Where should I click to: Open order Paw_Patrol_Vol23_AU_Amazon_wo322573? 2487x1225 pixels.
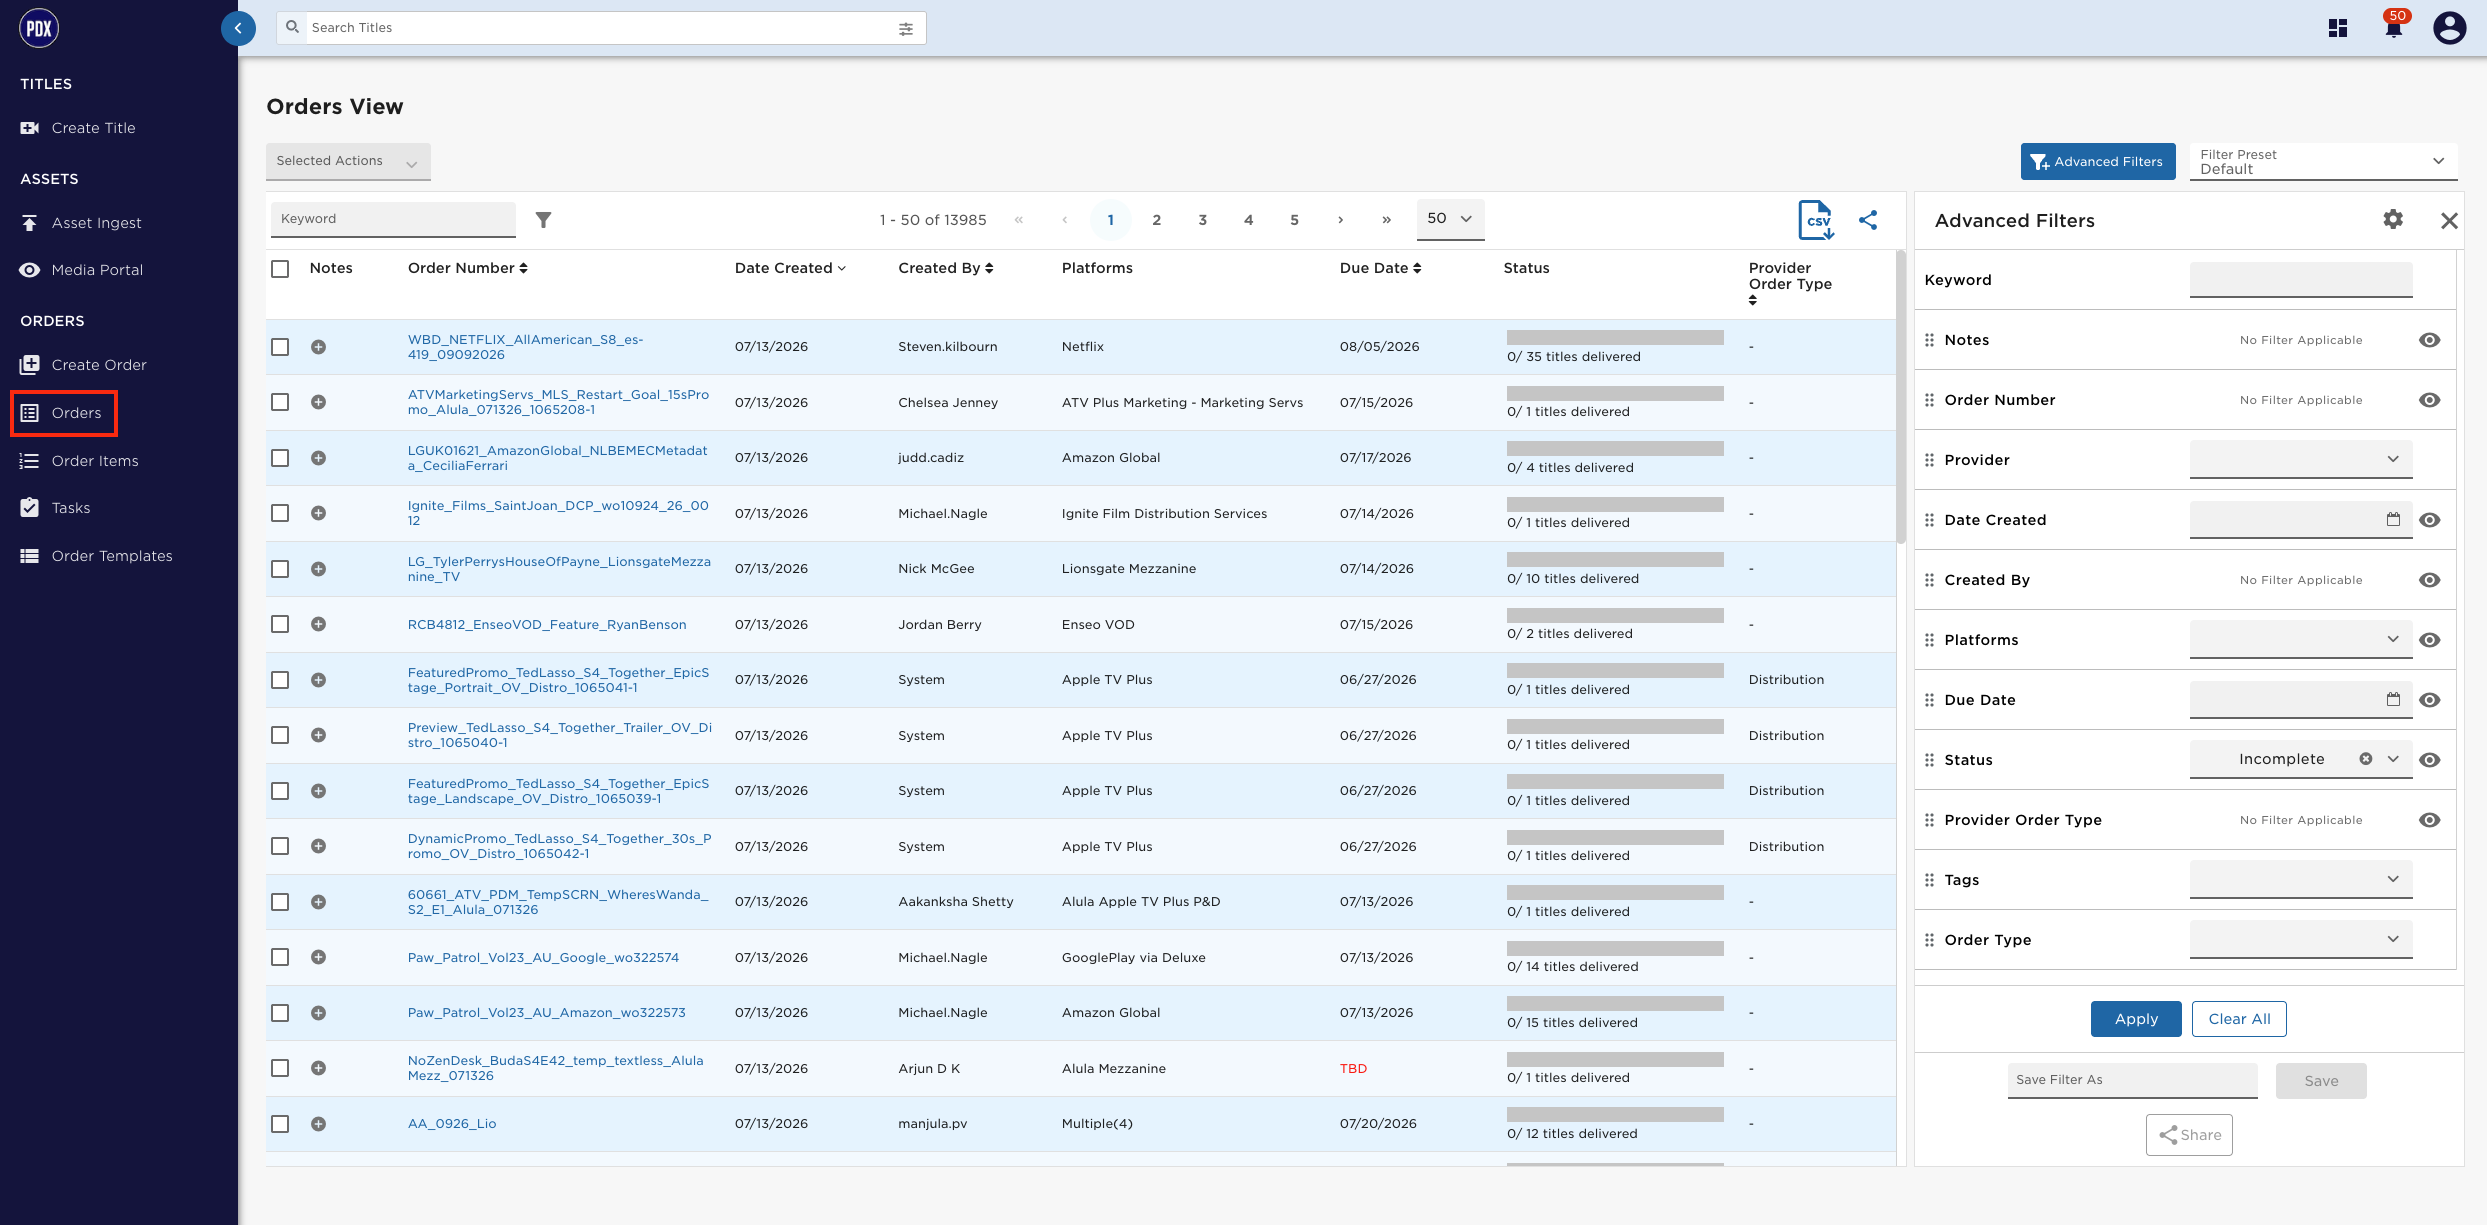(x=547, y=1013)
